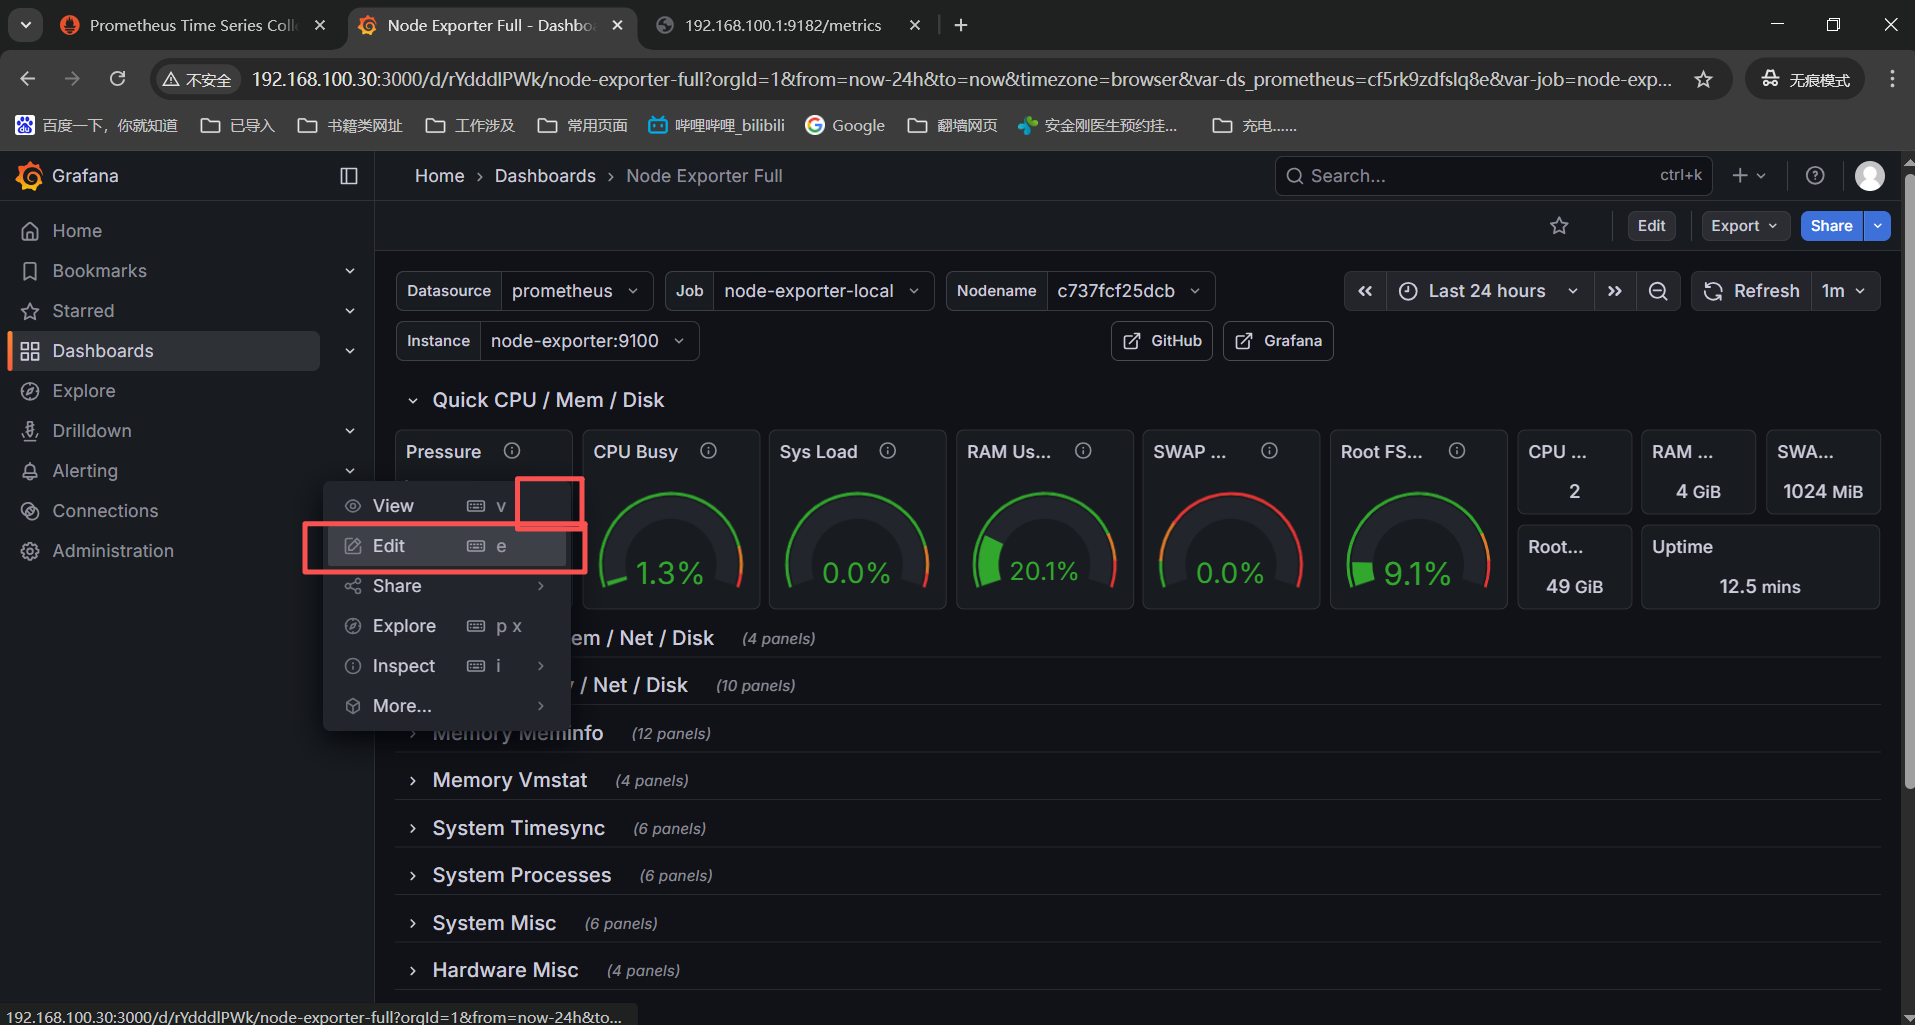Click the plus new-item icon
The height and width of the screenshot is (1025, 1915).
tap(1749, 176)
